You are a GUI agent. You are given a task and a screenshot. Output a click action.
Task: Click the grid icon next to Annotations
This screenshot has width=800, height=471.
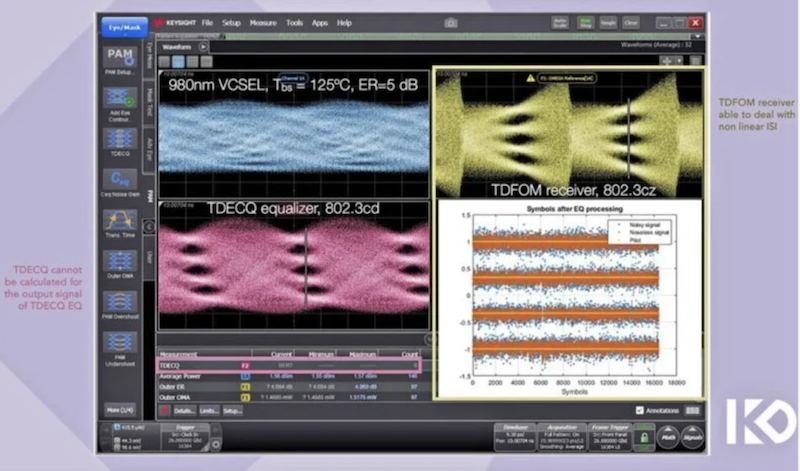click(x=692, y=410)
